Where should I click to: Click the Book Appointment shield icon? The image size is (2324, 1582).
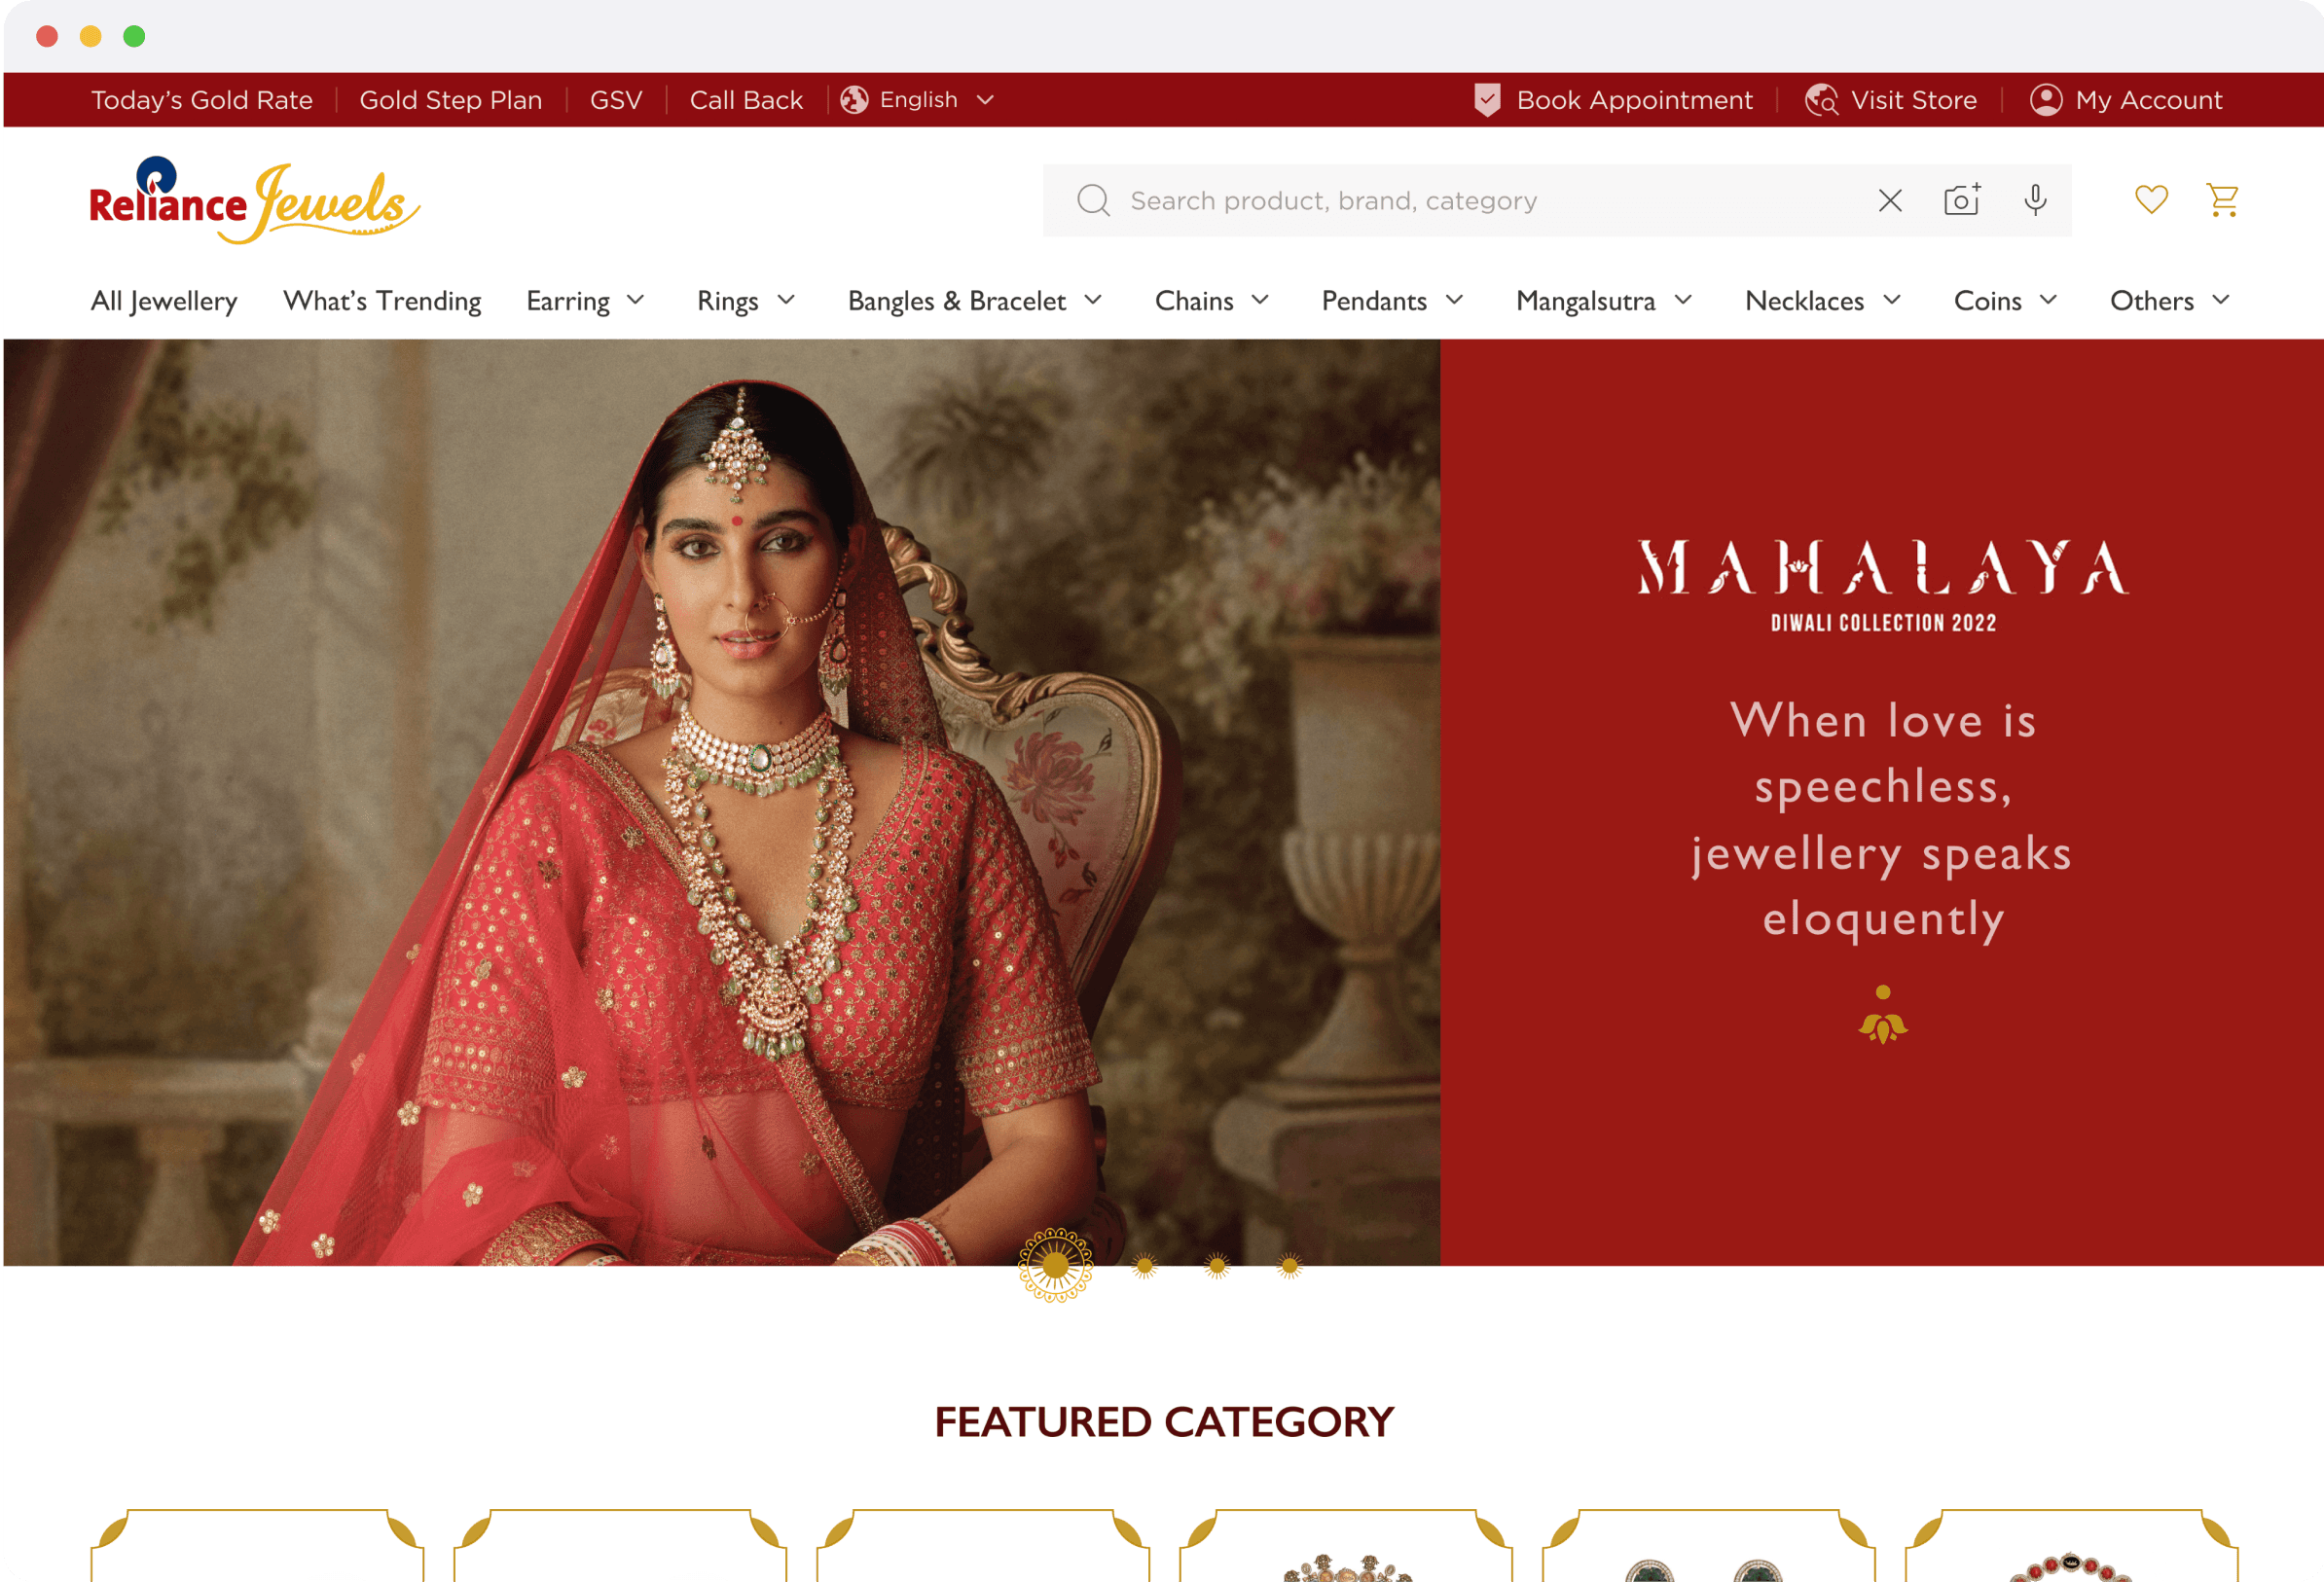(1487, 100)
